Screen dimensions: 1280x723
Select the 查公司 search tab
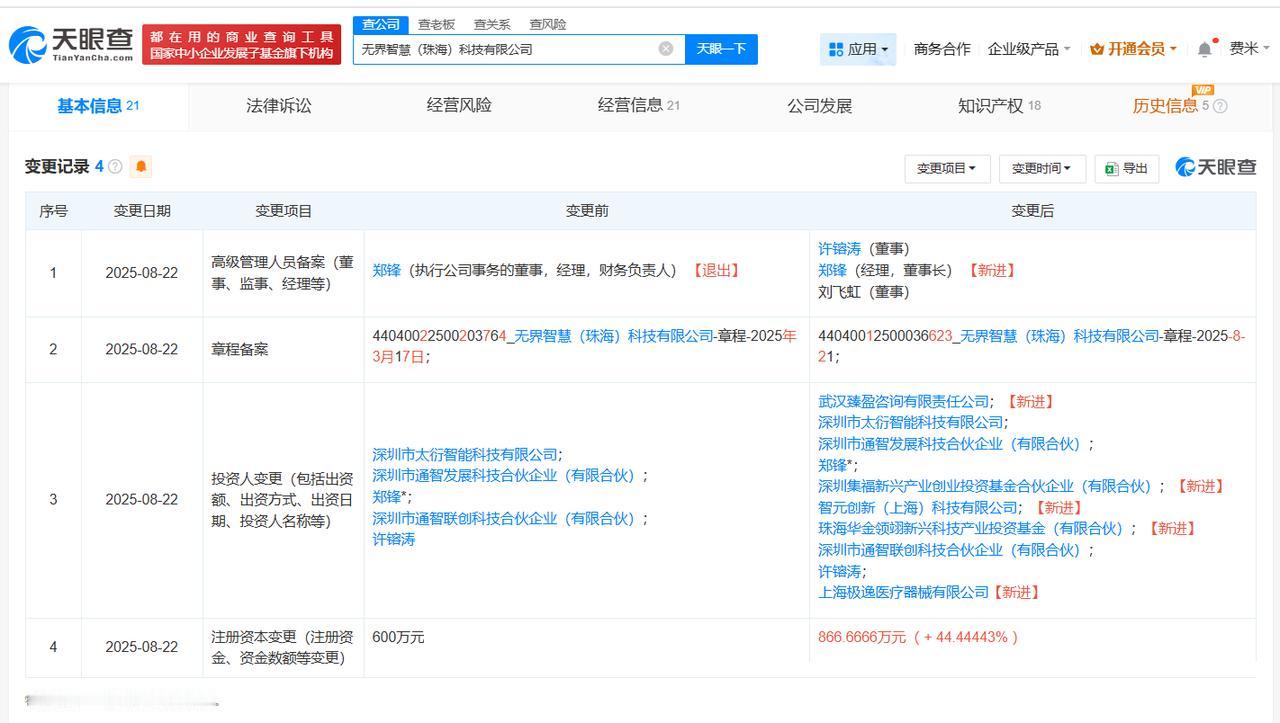pos(381,24)
